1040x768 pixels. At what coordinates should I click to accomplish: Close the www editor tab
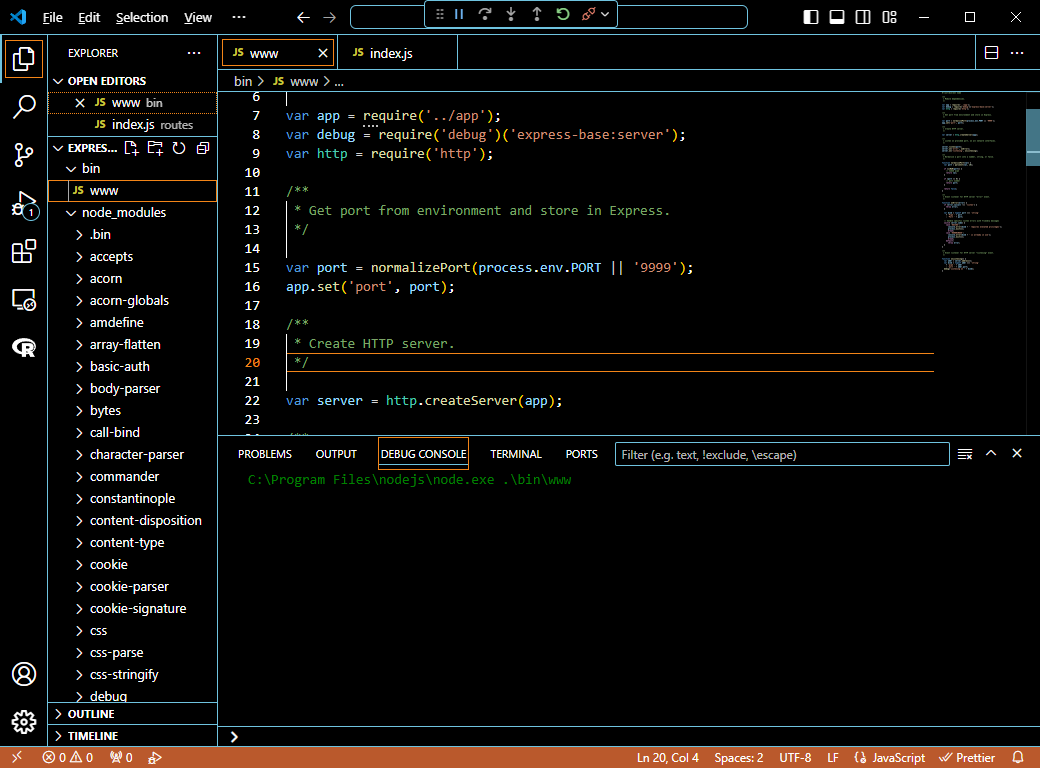click(323, 53)
